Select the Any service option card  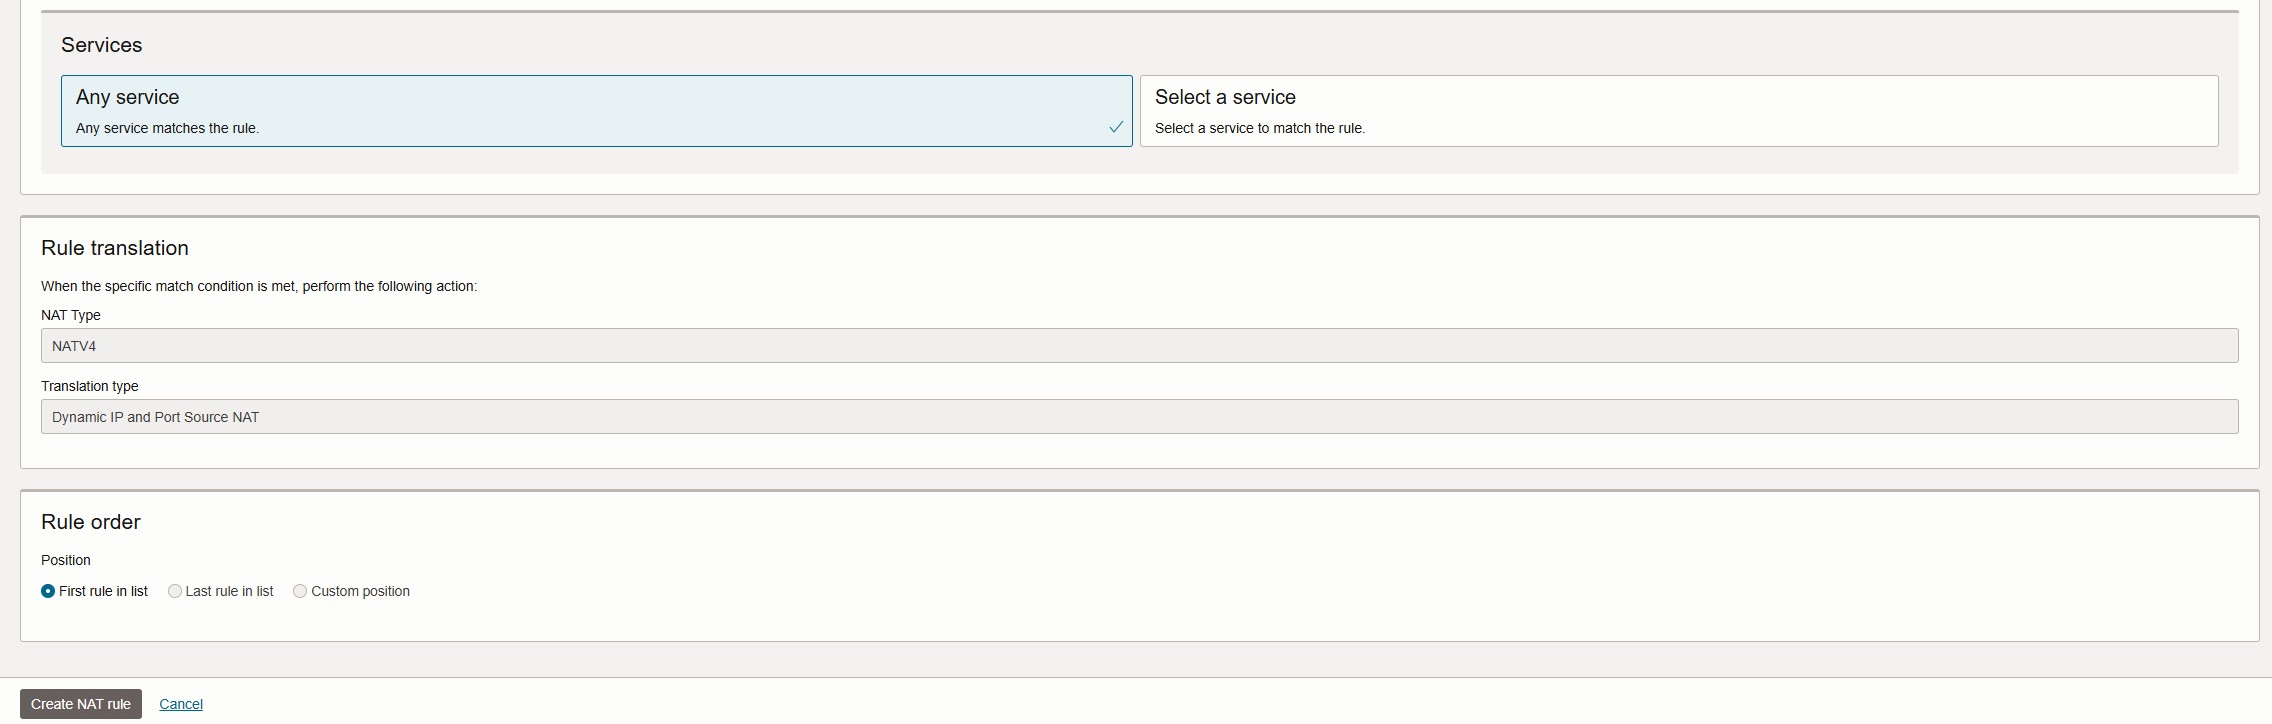click(x=596, y=111)
